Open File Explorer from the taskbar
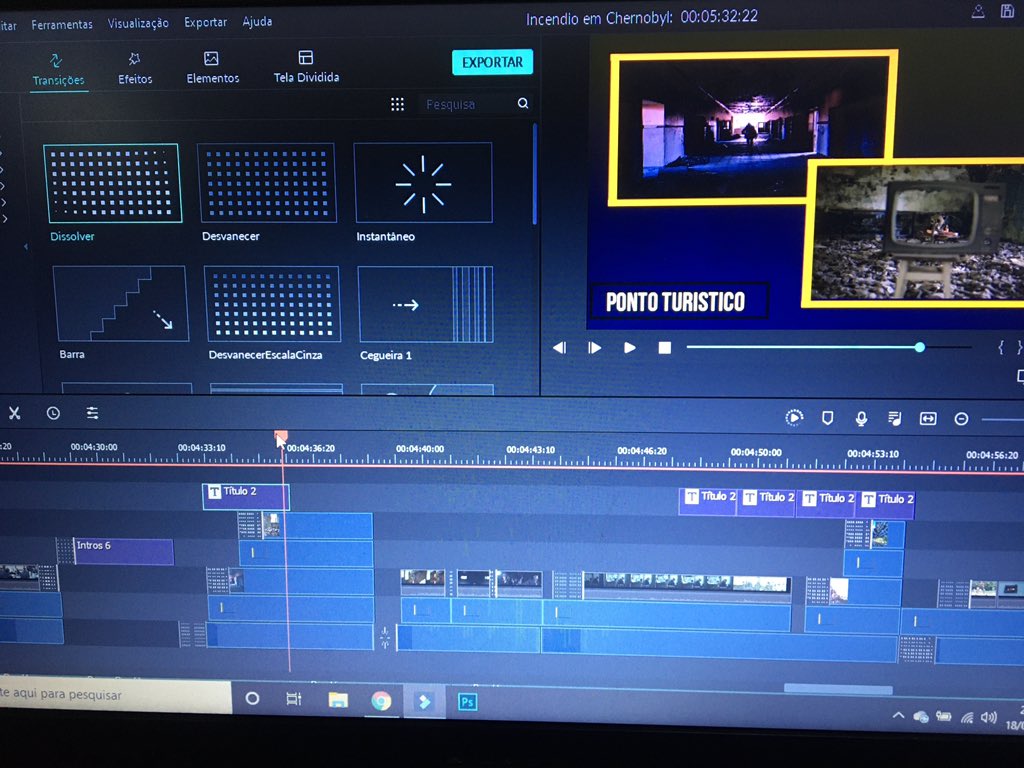1024x768 pixels. (x=338, y=700)
